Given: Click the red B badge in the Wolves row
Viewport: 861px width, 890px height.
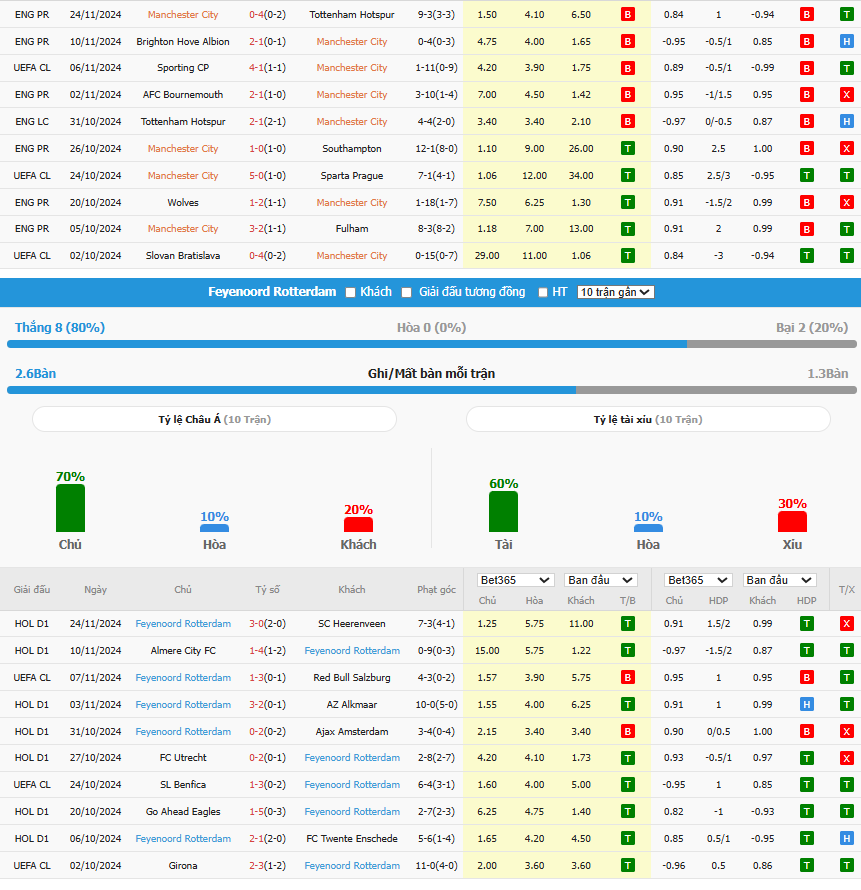Looking at the screenshot, I should tap(807, 203).
